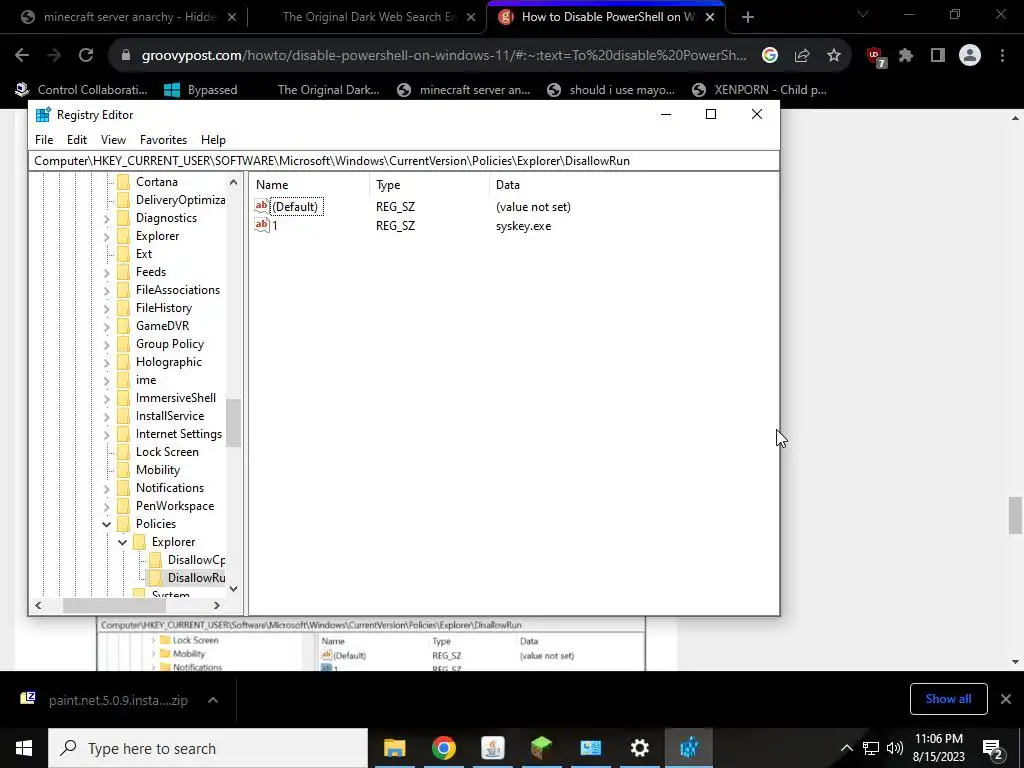
Task: Open Minecraft grass block on the taskbar
Action: [x=541, y=748]
